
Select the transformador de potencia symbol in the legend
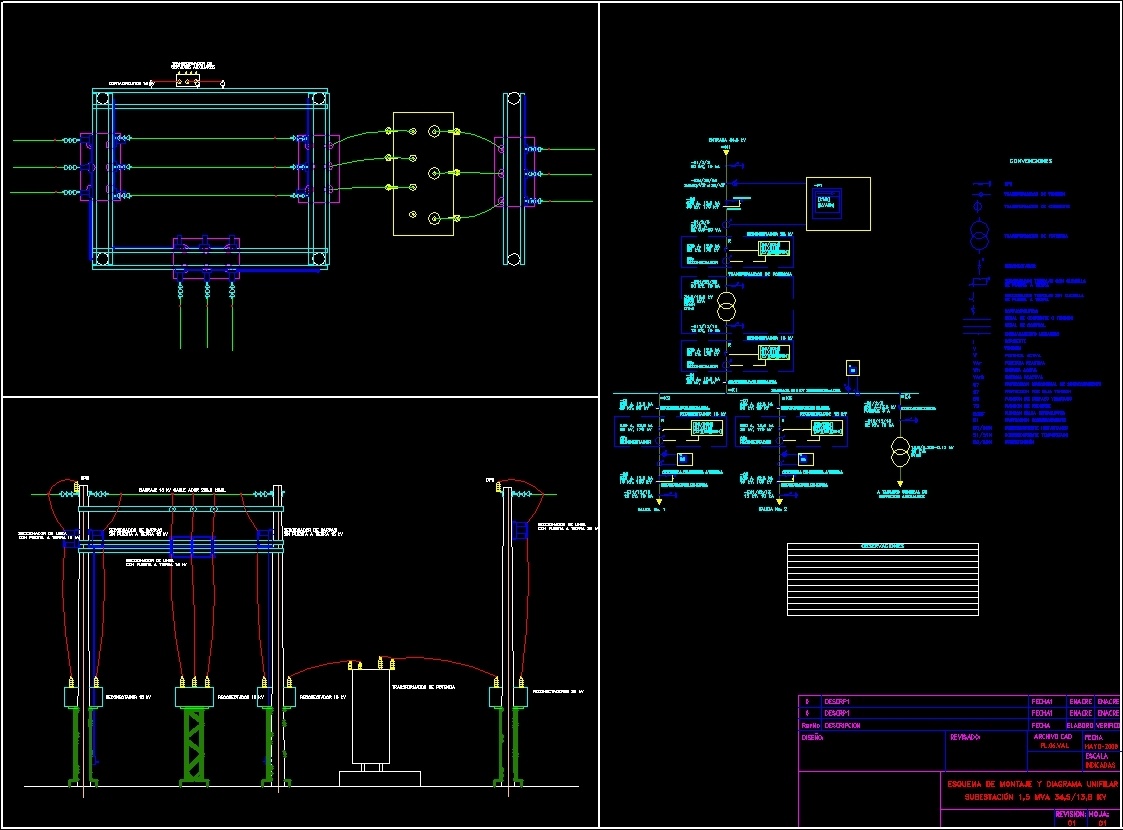coord(979,234)
